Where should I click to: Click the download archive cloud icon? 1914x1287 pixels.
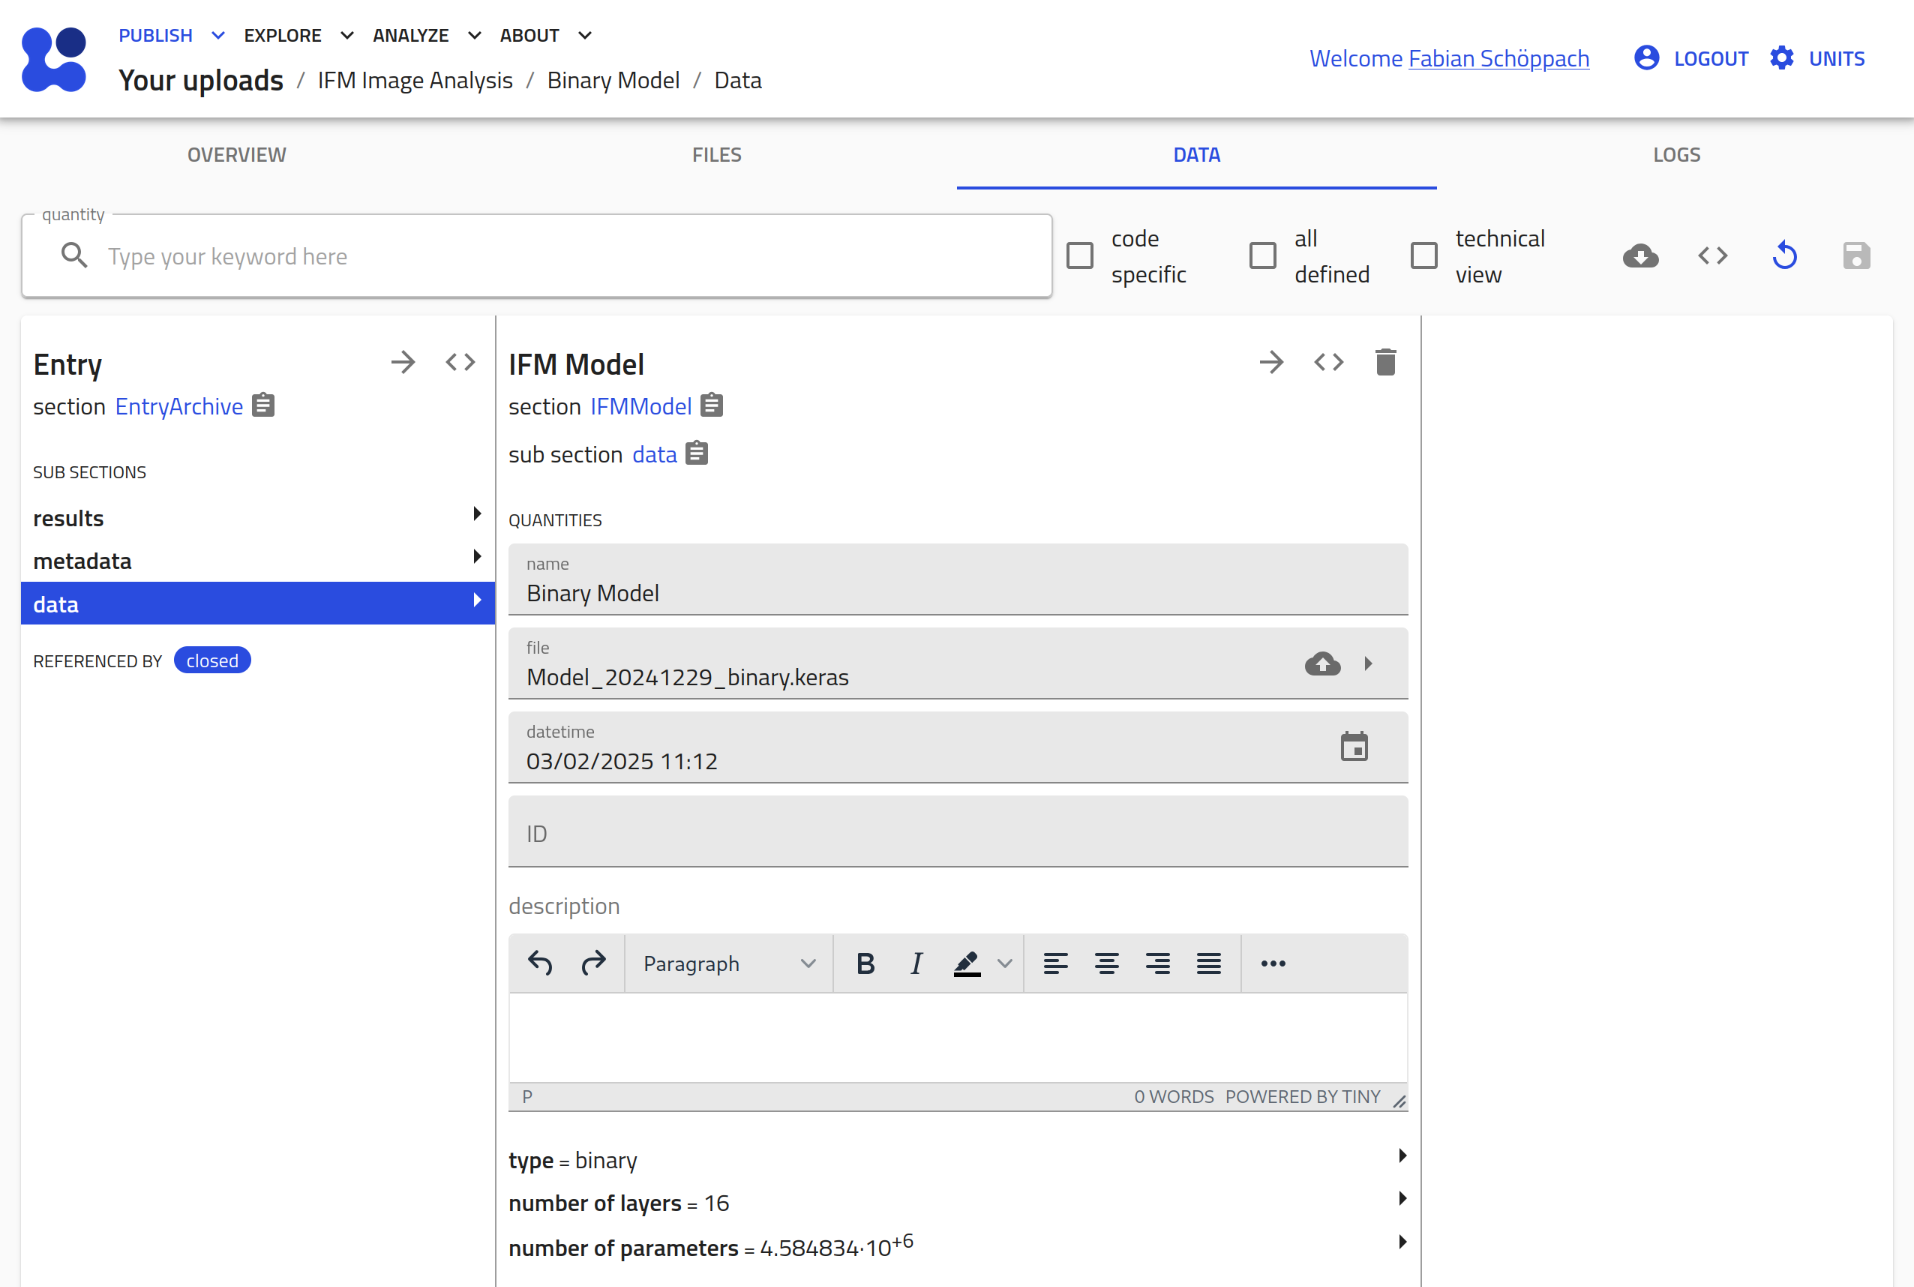tap(1640, 256)
